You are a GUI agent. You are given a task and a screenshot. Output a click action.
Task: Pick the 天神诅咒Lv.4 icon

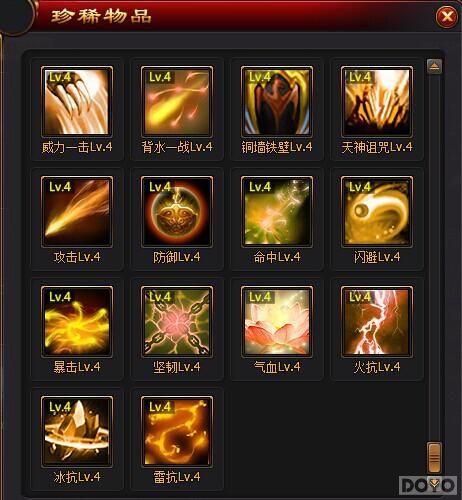(377, 102)
